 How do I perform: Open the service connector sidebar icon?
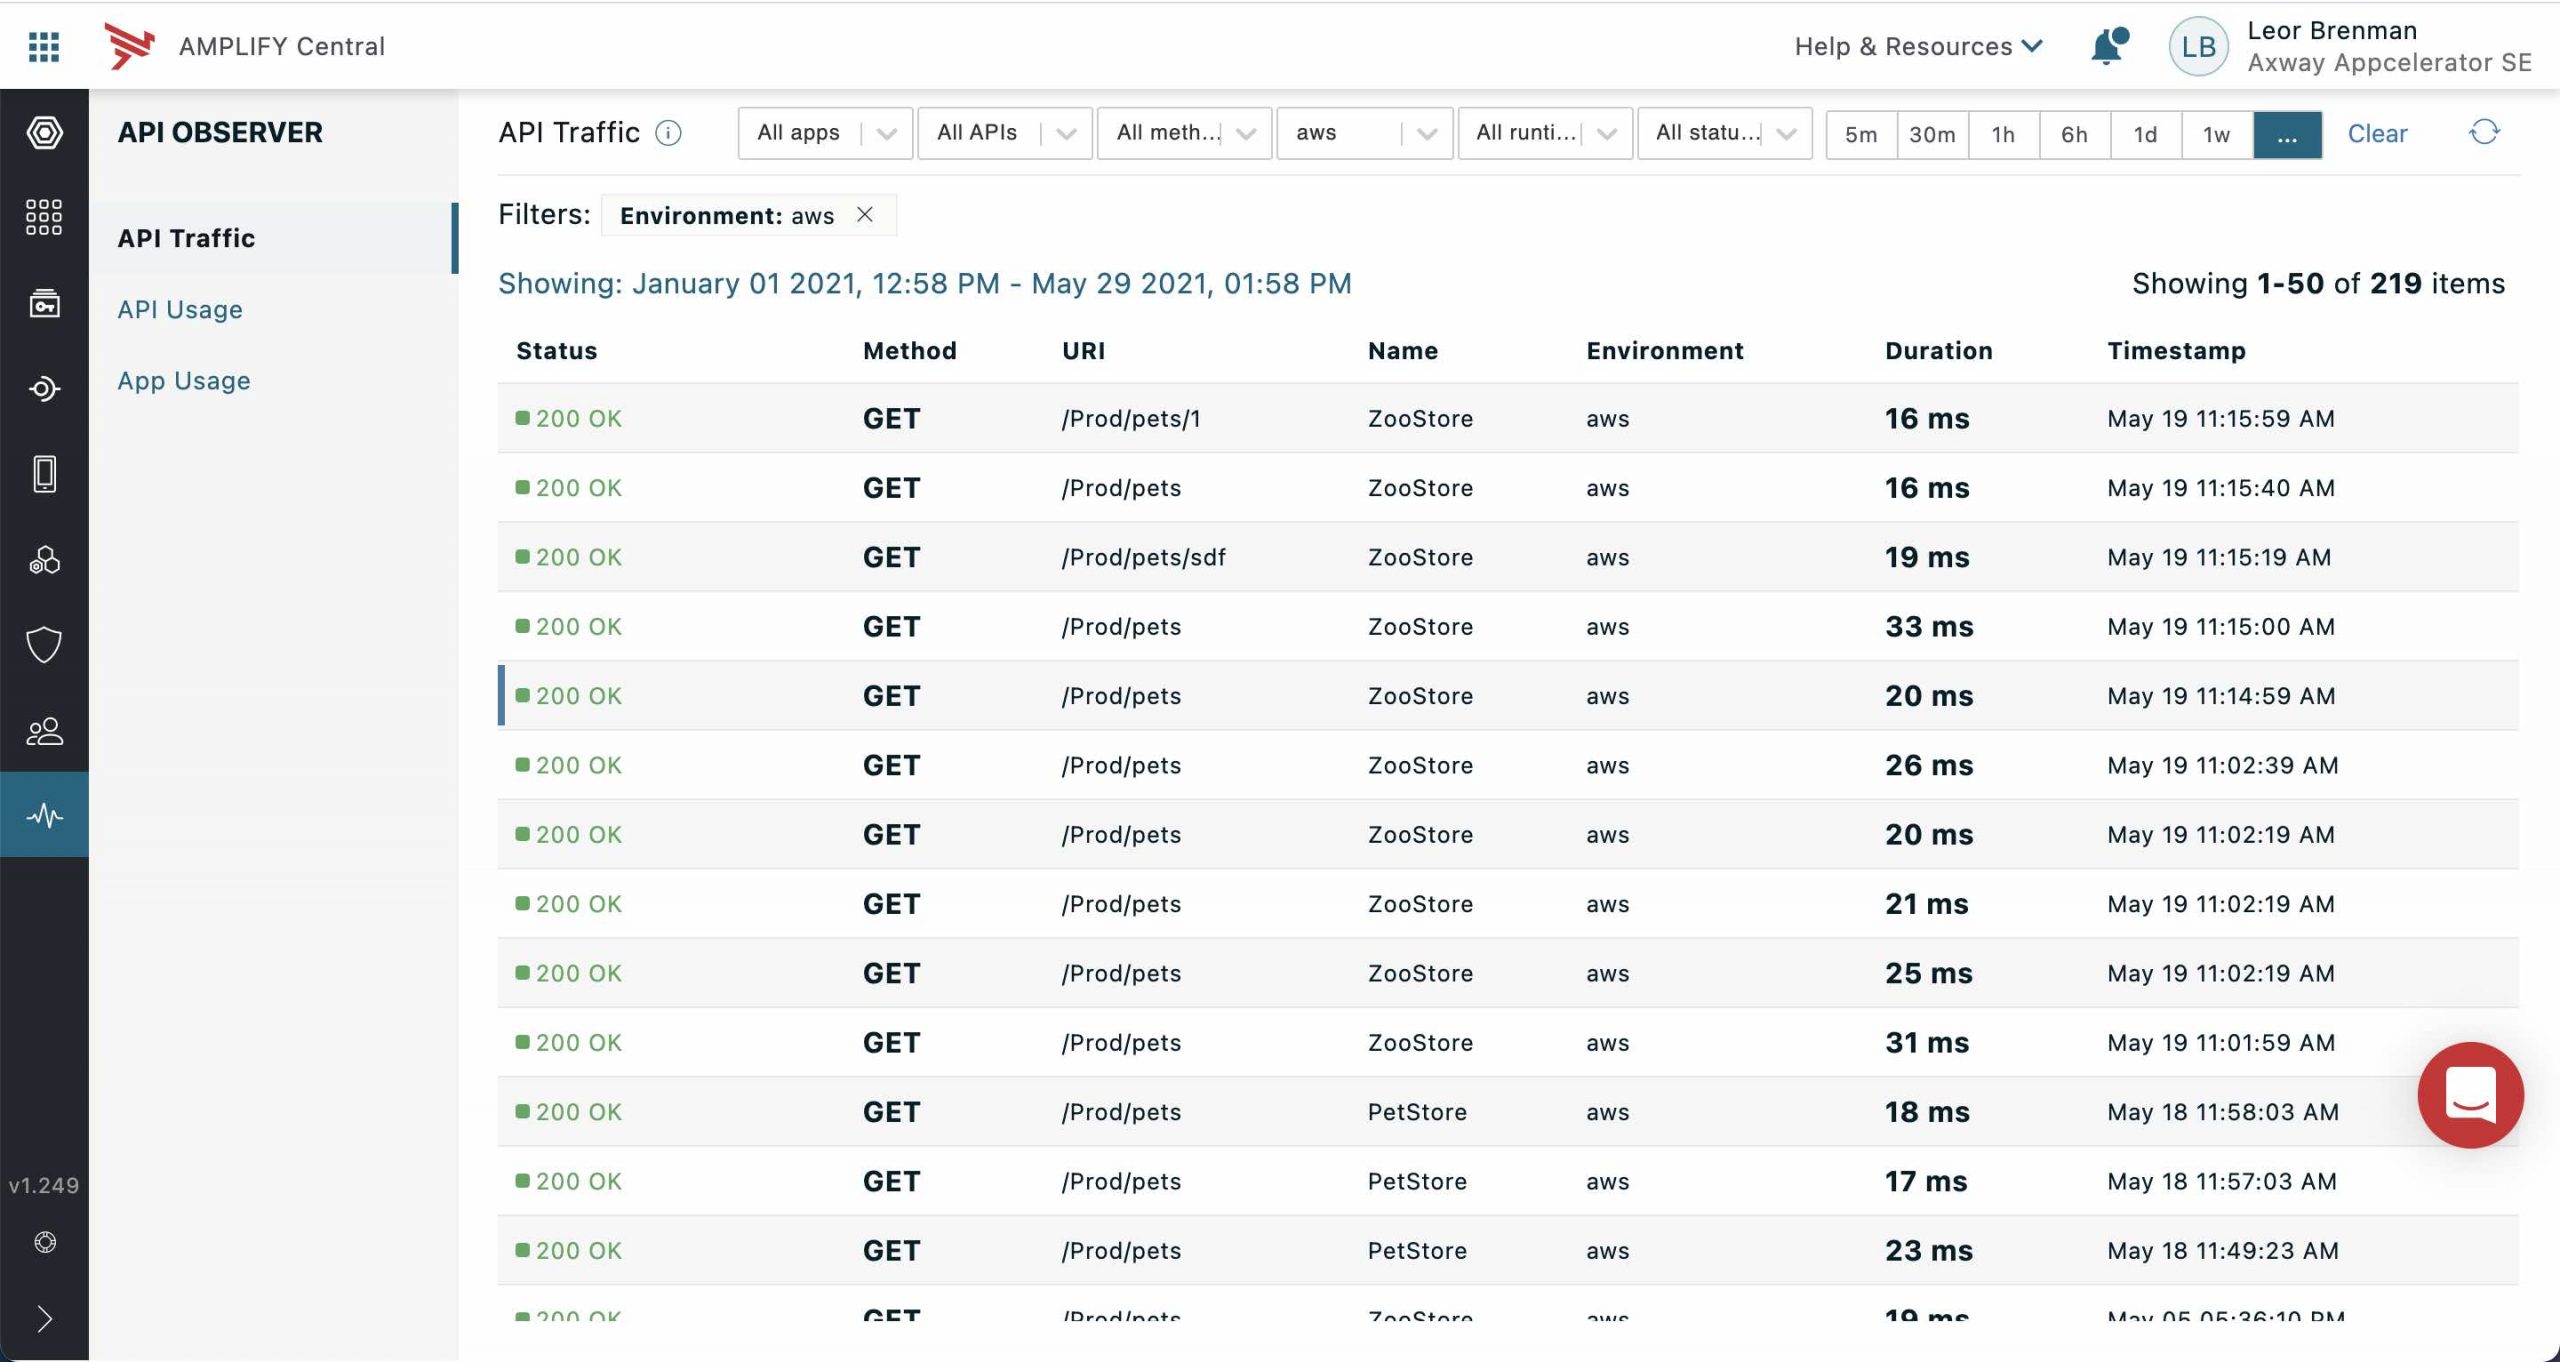[44, 388]
